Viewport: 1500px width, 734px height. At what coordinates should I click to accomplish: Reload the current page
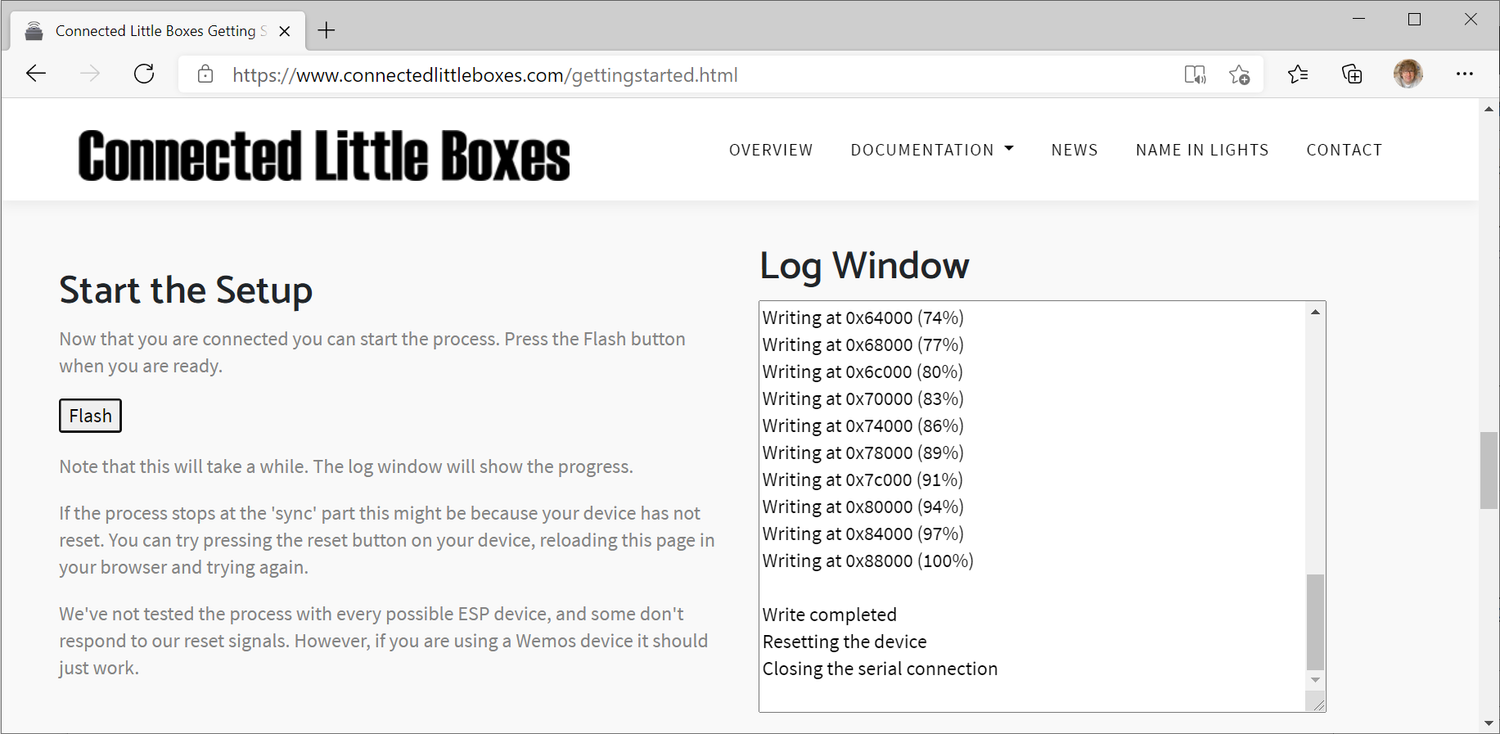click(x=143, y=74)
